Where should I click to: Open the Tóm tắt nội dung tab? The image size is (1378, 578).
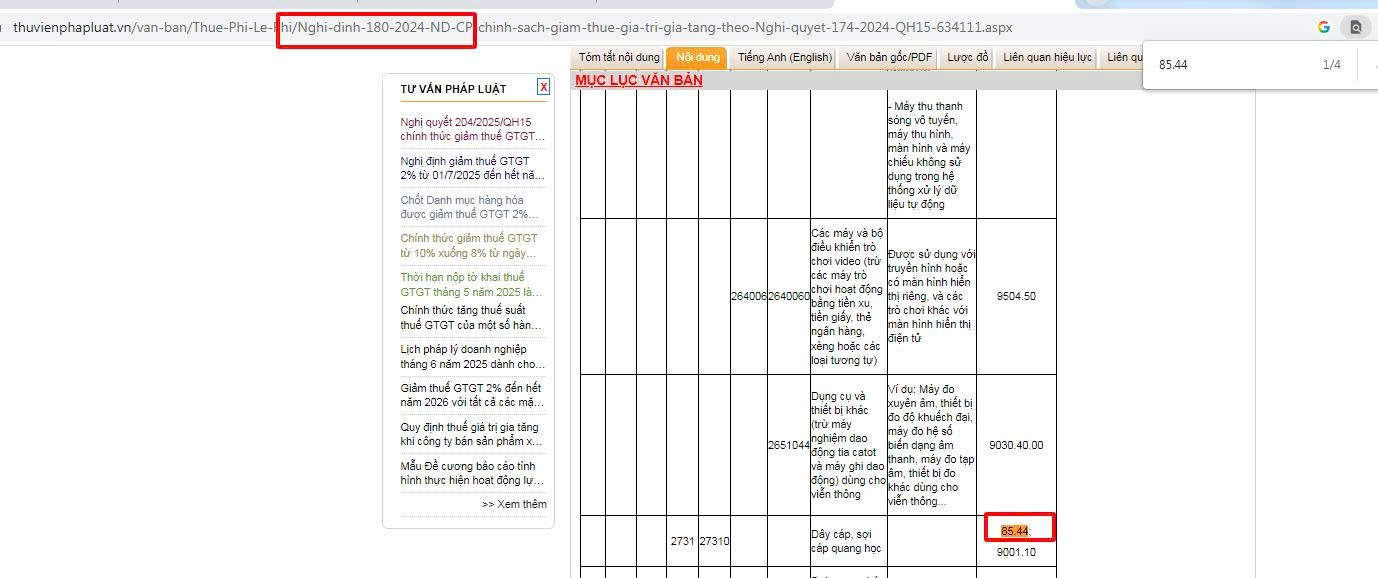(619, 57)
